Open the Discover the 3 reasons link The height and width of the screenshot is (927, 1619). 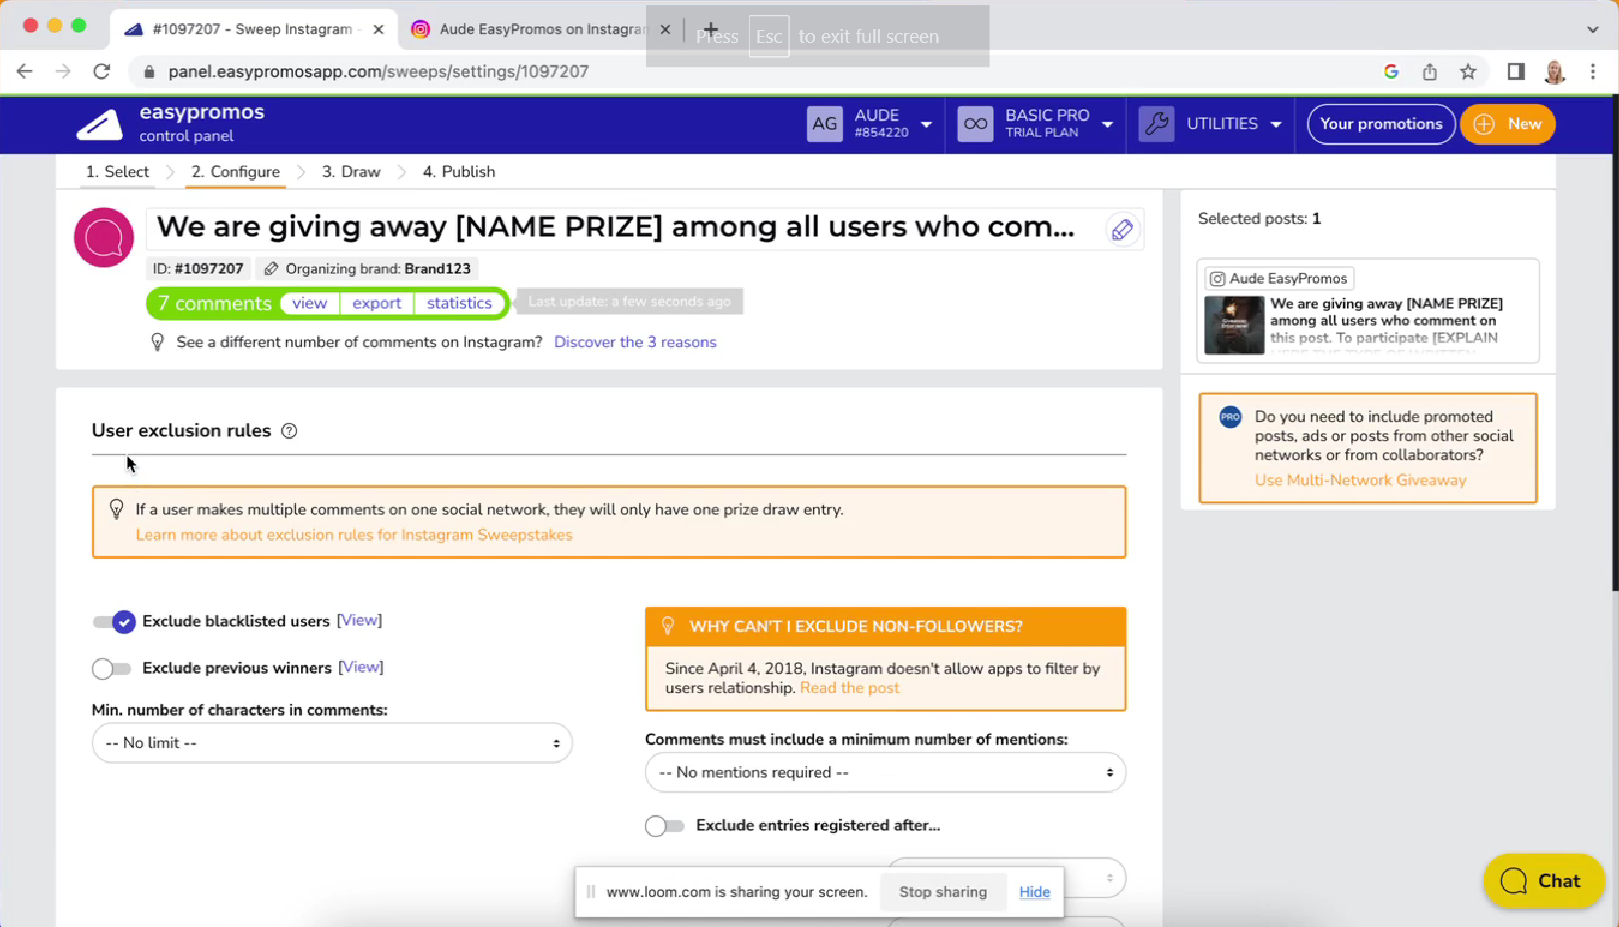tap(635, 342)
